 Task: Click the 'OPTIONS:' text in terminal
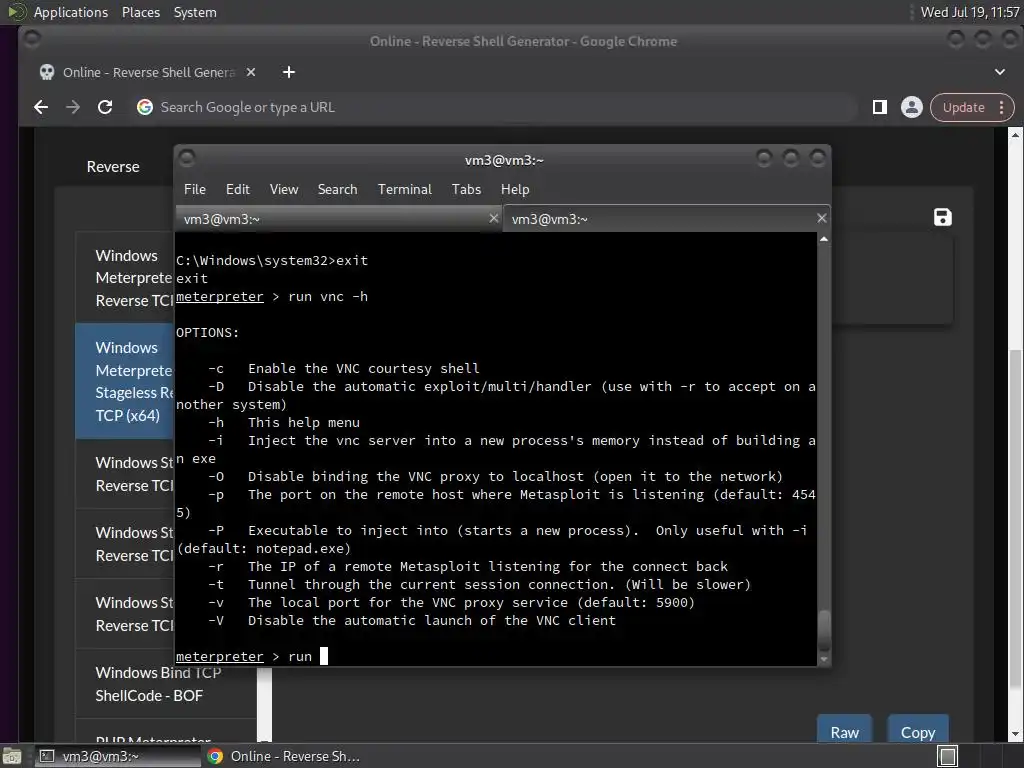coord(208,332)
